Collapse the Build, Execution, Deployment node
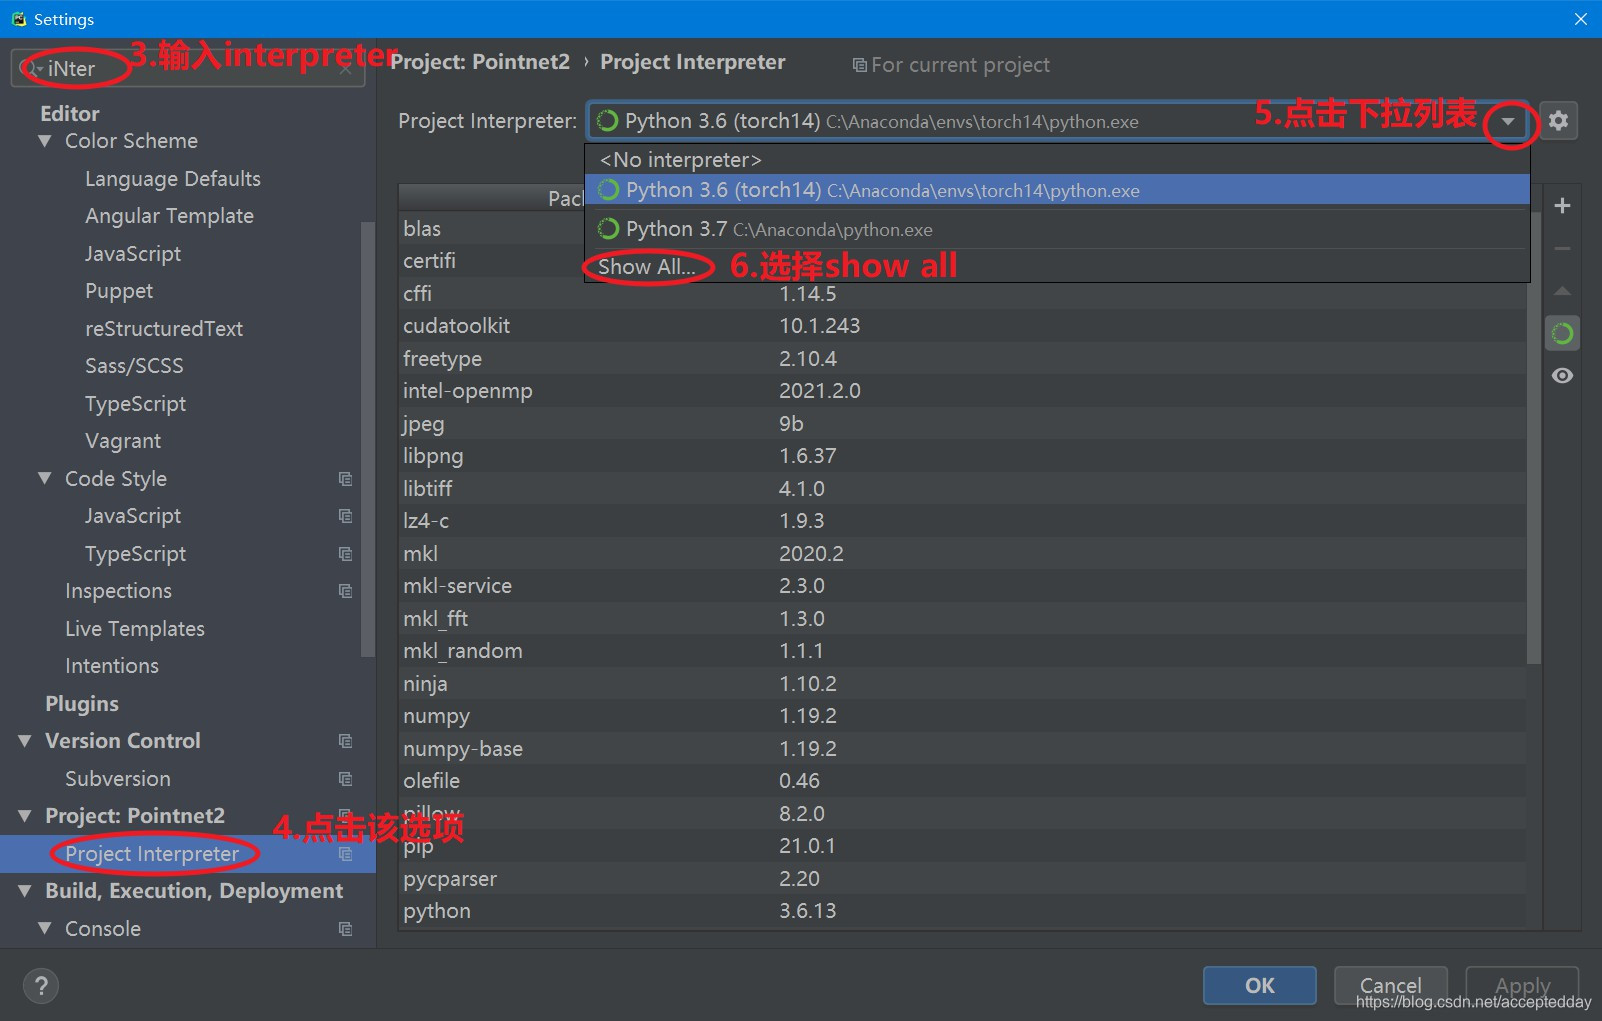The width and height of the screenshot is (1602, 1021). click(25, 891)
